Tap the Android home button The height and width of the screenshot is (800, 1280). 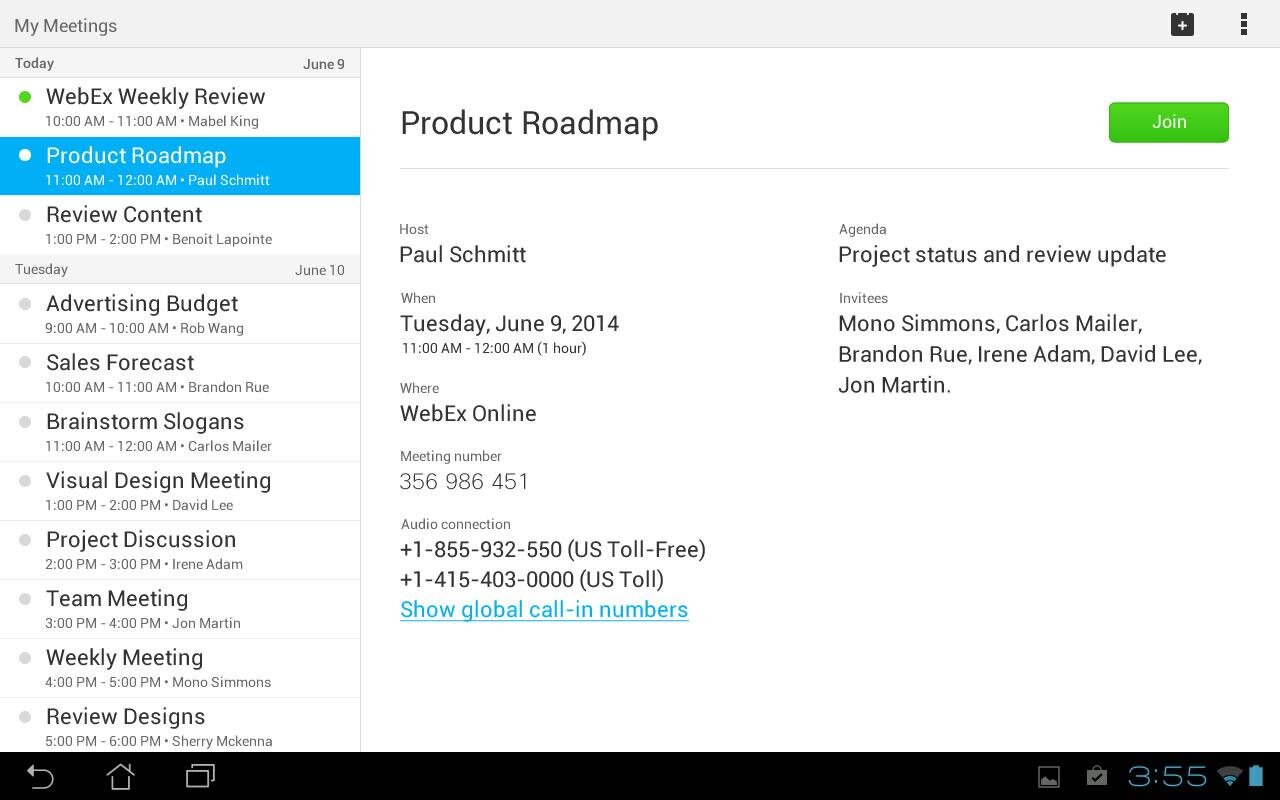coord(121,776)
